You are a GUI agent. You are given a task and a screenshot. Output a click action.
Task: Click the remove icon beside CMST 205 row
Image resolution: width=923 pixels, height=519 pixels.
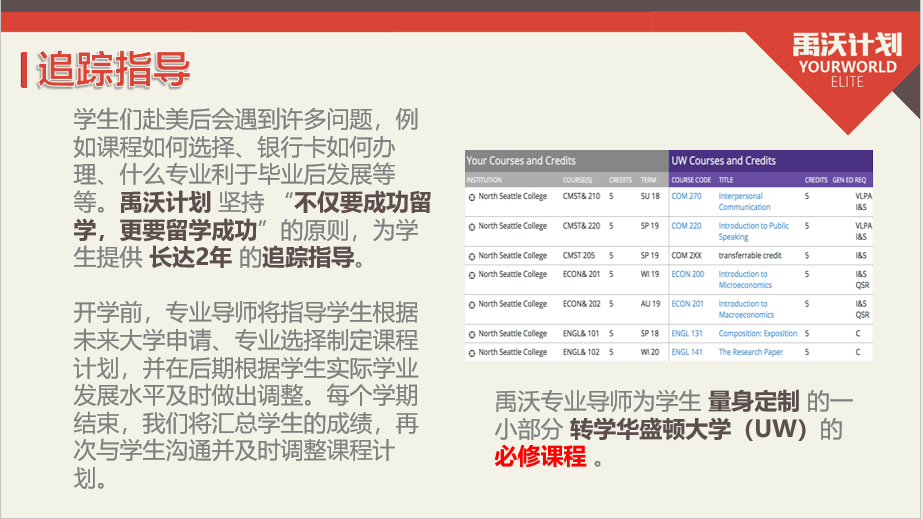472,256
